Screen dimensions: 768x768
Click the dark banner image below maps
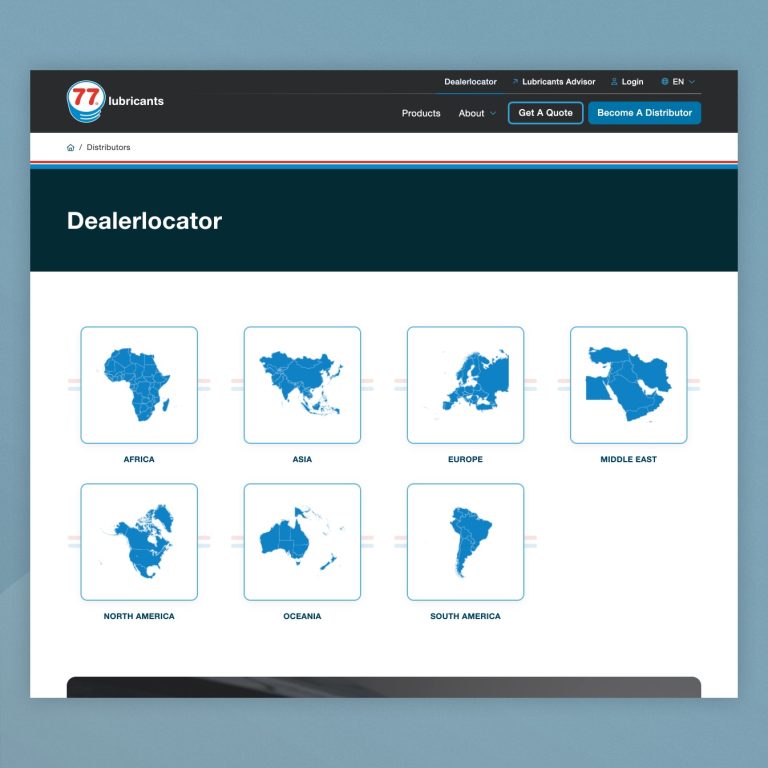point(384,687)
